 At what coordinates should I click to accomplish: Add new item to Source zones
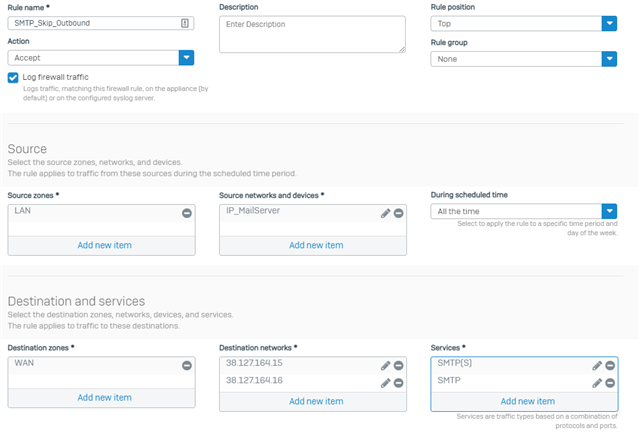(104, 245)
